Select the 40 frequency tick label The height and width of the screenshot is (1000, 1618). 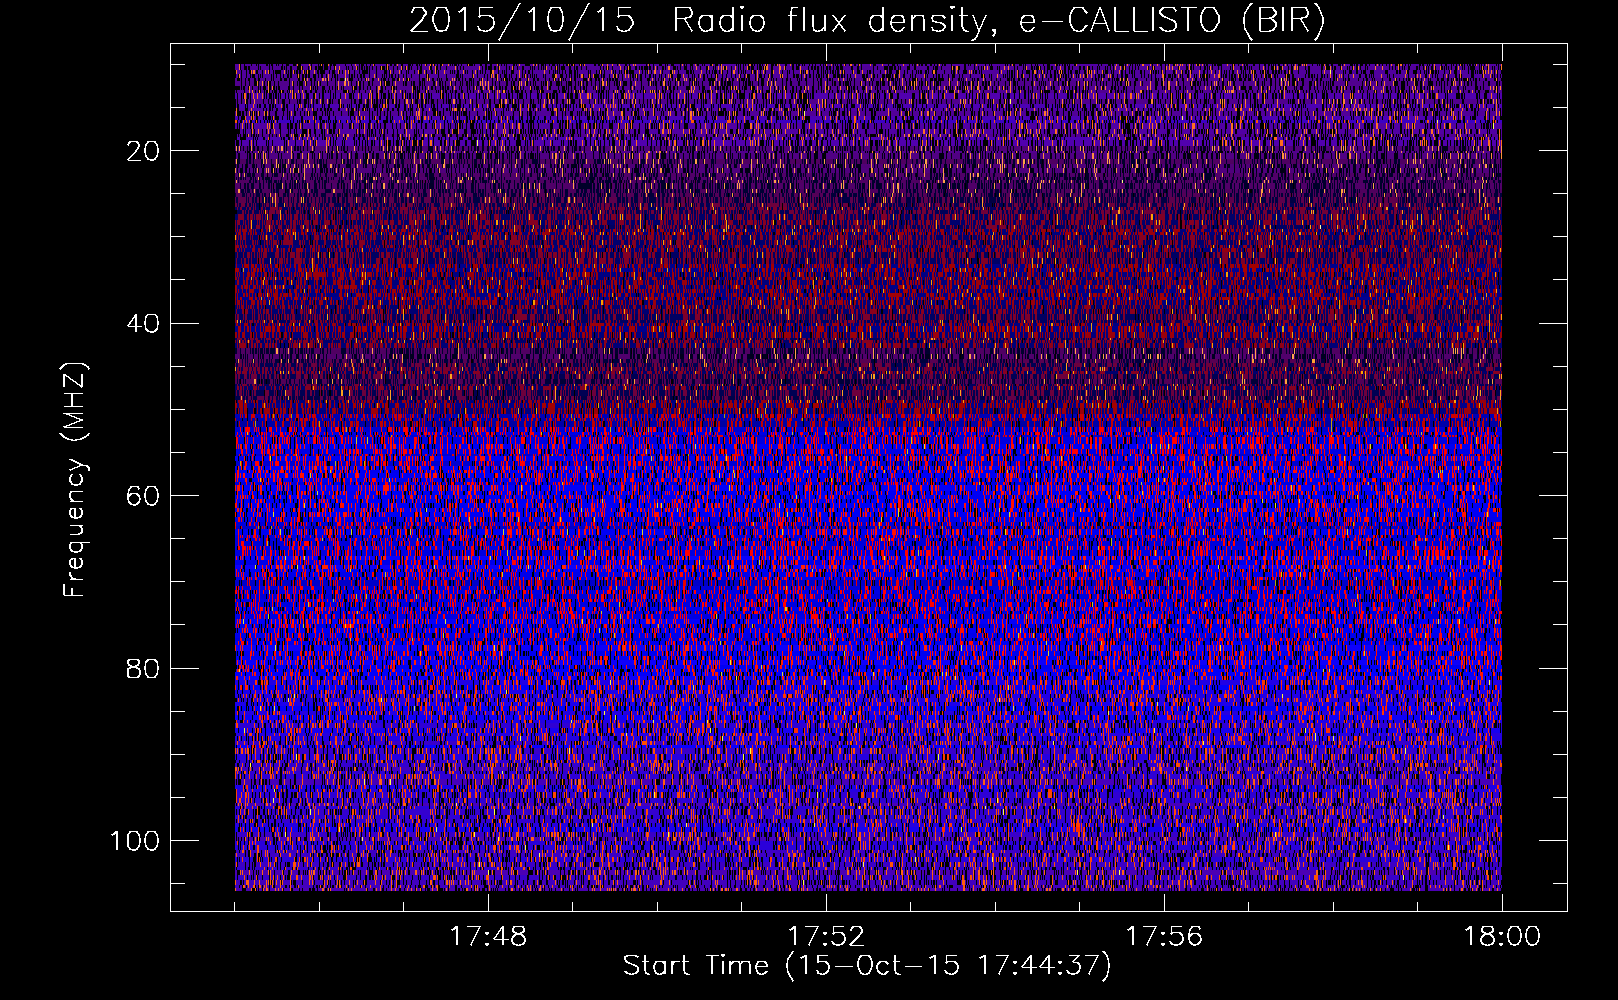pos(144,323)
